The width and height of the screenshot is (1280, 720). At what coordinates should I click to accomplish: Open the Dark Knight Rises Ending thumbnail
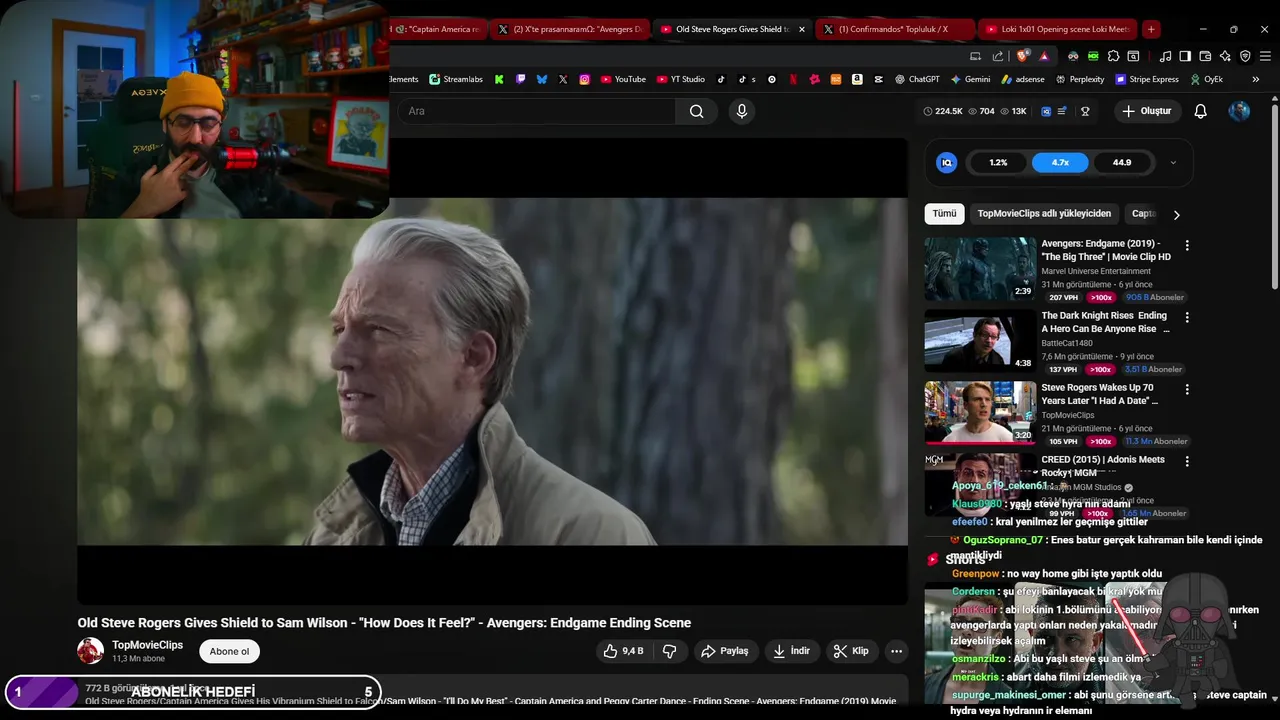[980, 341]
